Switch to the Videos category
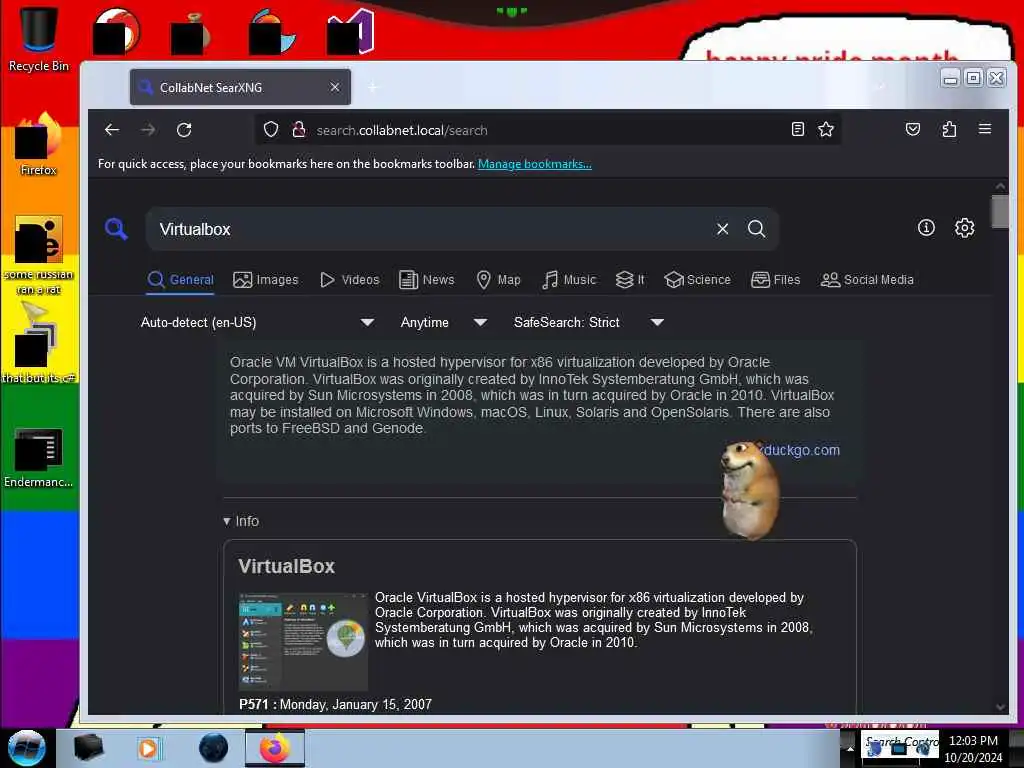 (x=349, y=280)
